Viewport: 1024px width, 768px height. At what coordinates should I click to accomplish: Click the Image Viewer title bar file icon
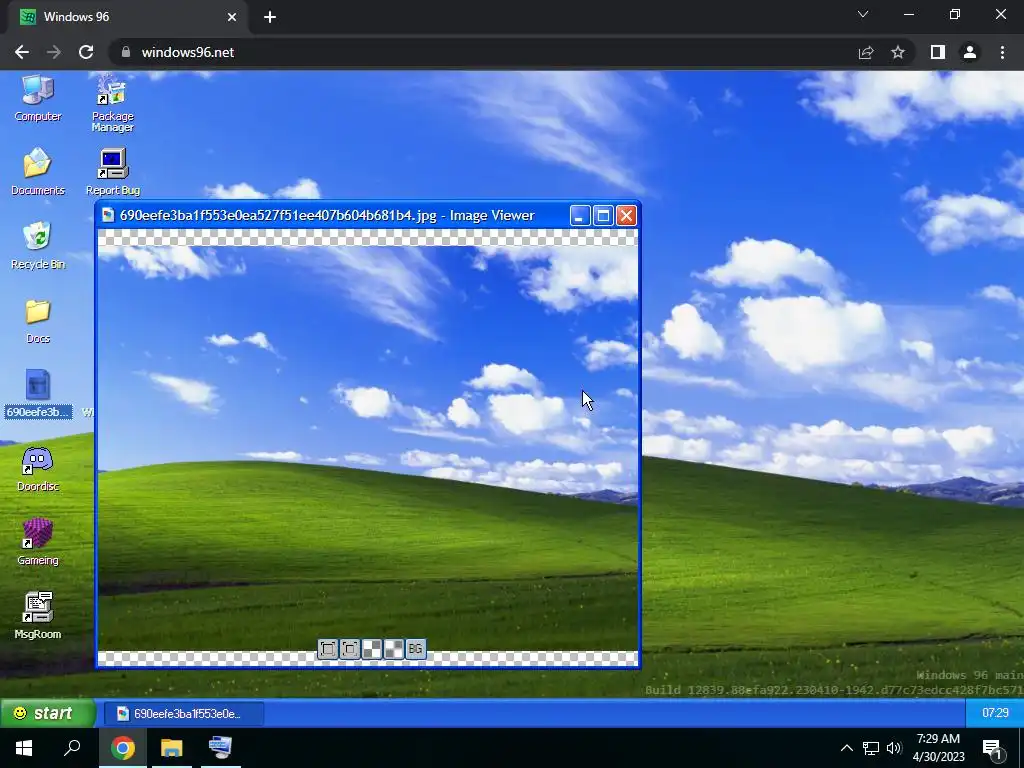108,216
